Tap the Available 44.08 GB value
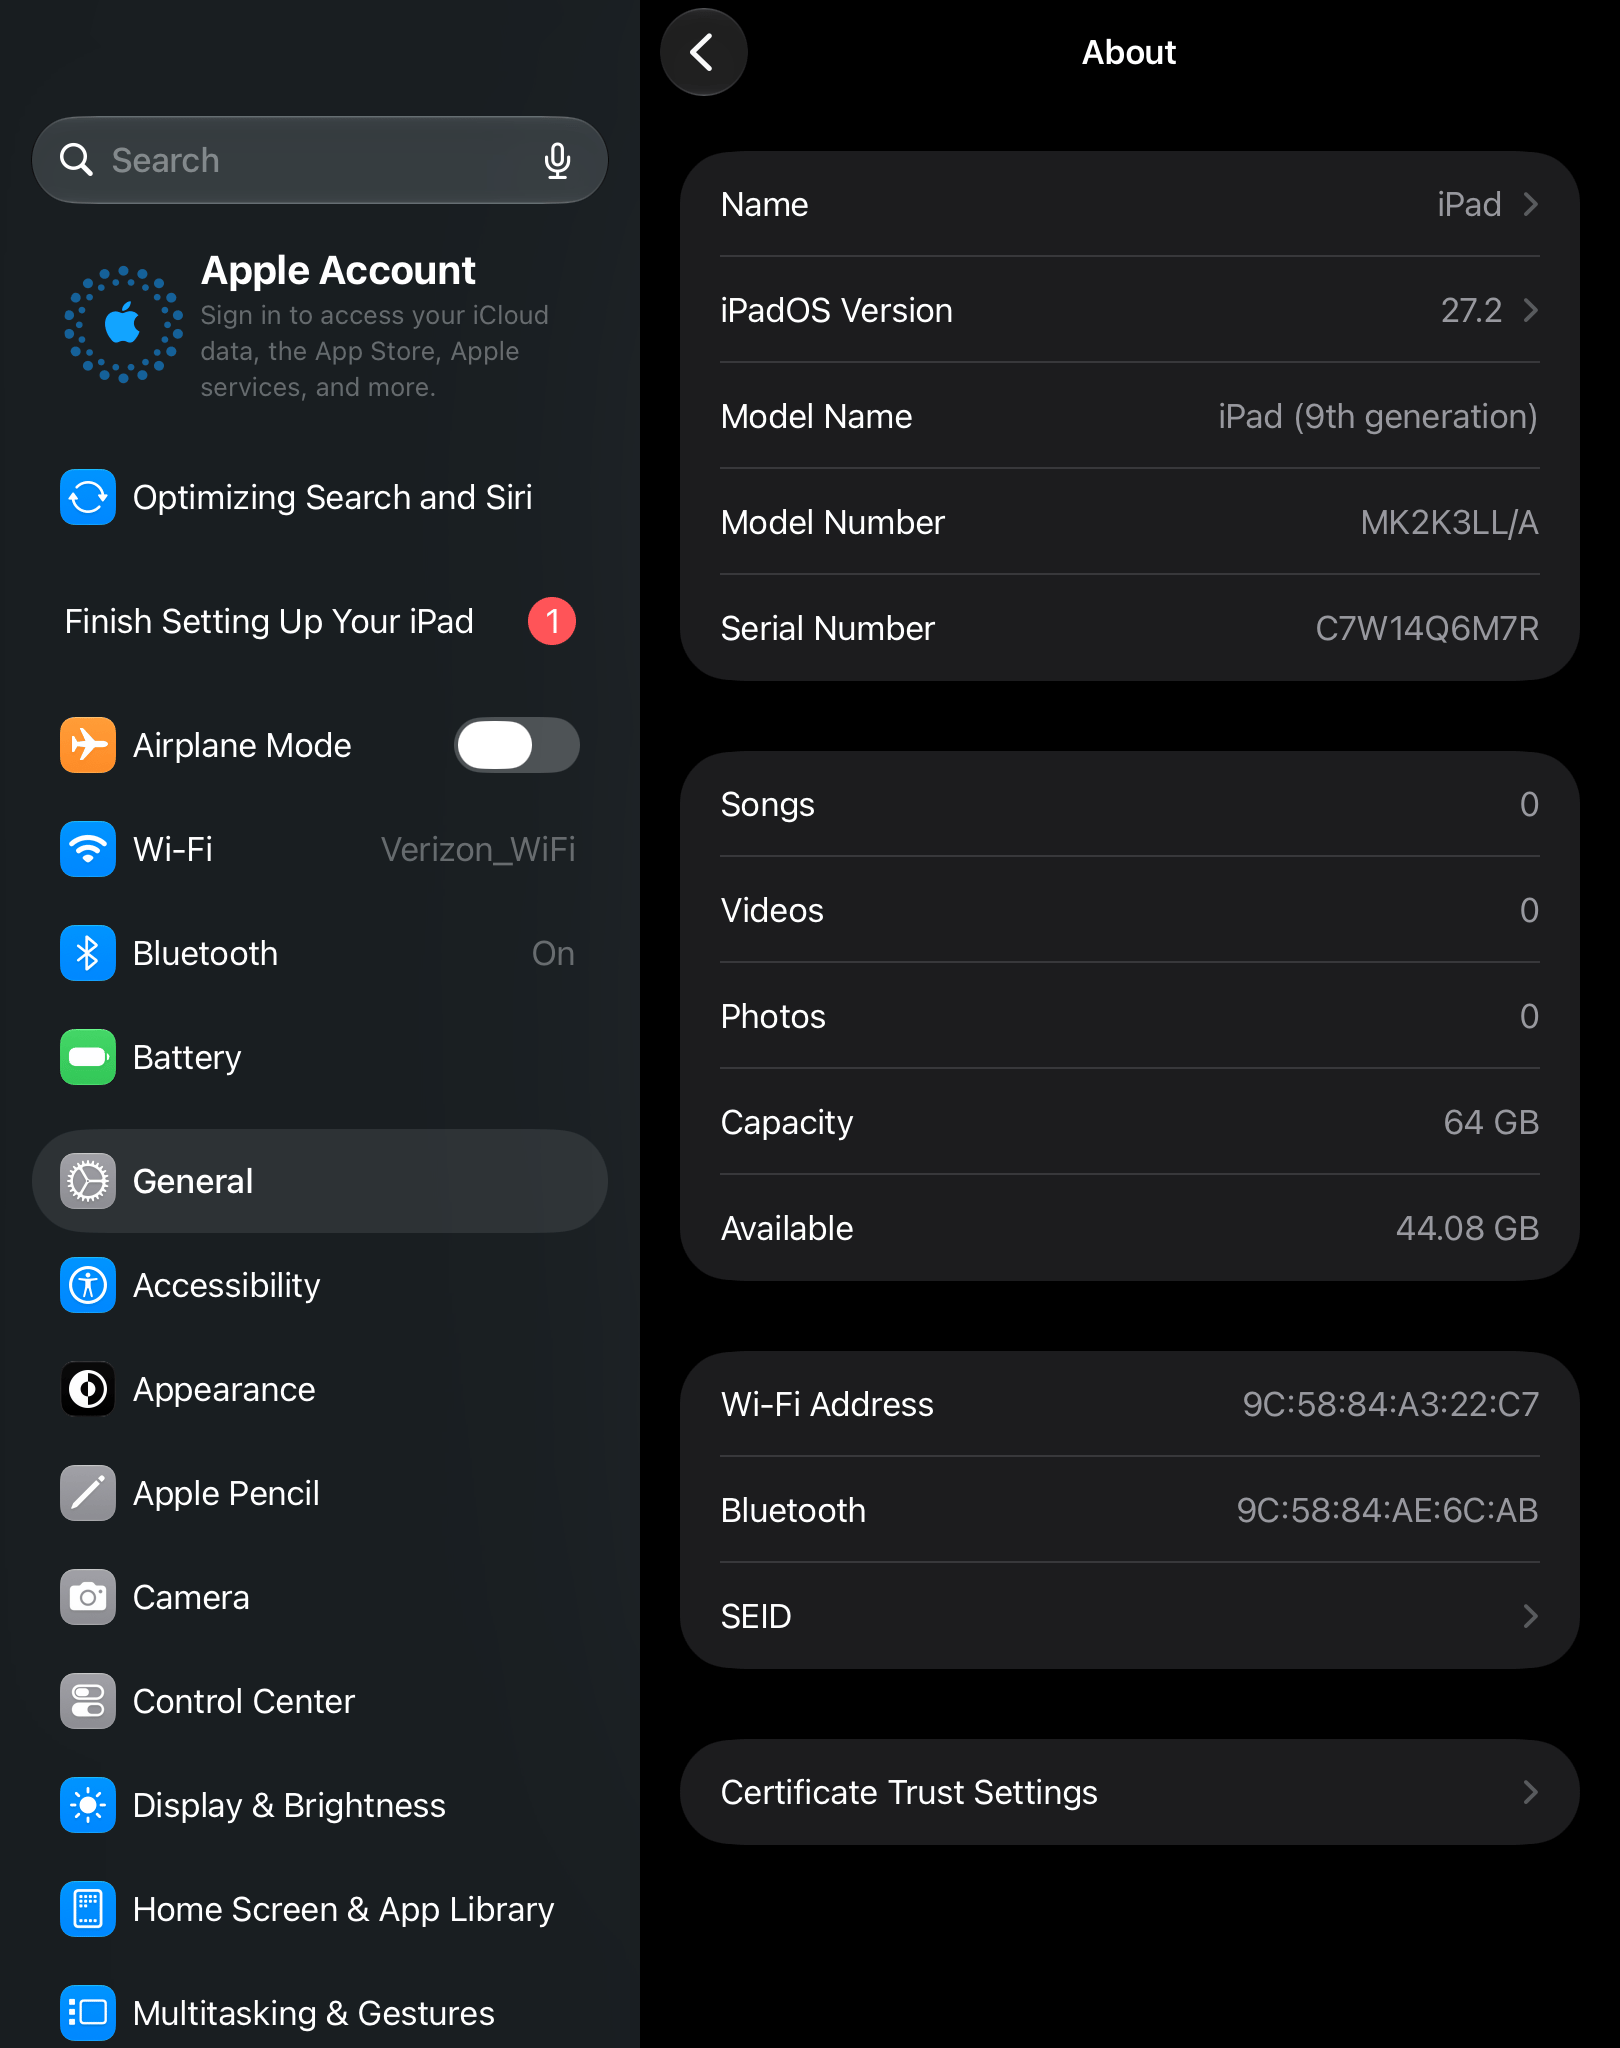 pyautogui.click(x=1467, y=1228)
